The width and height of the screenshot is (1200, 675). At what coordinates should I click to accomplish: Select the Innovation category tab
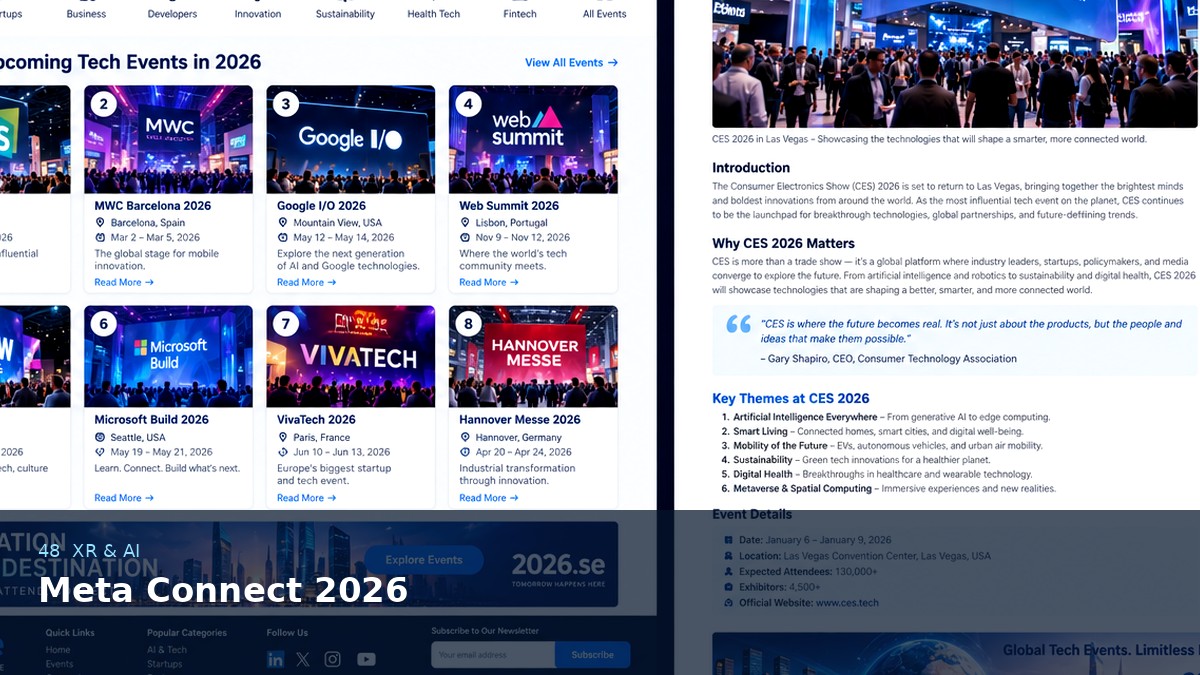coord(258,14)
